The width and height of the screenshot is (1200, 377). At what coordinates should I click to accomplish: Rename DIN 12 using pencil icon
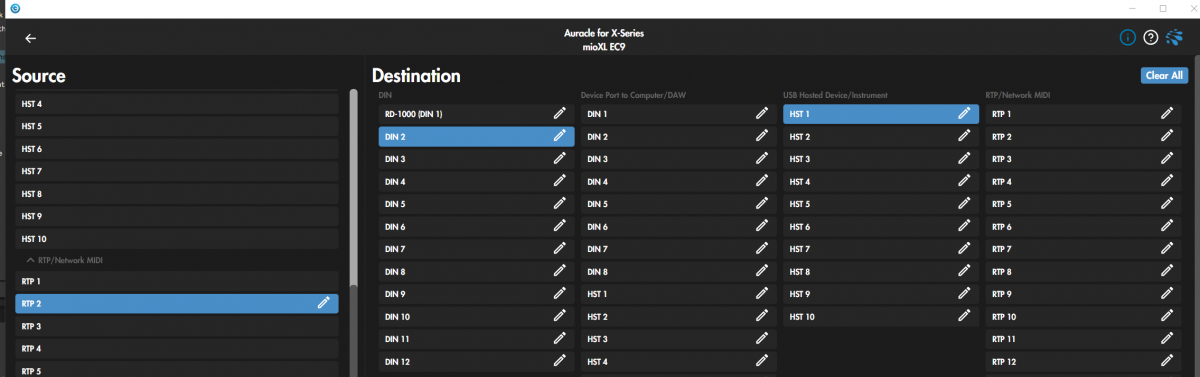tap(560, 362)
